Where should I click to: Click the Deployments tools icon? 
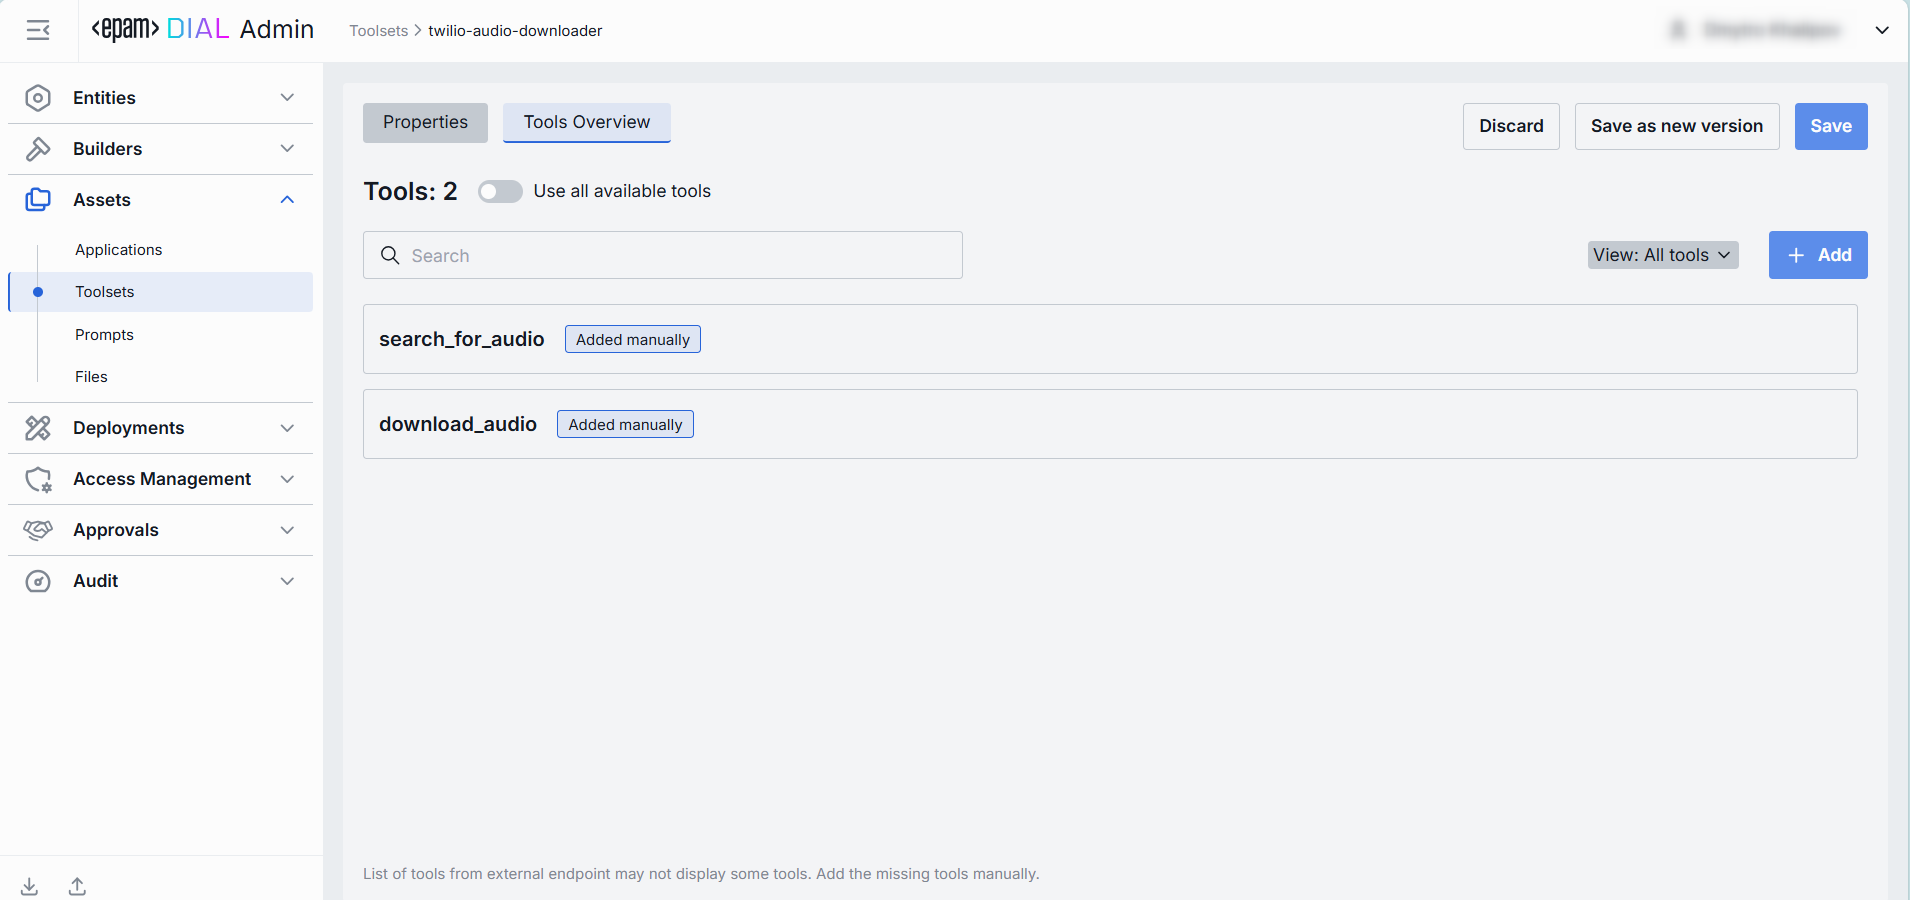38,428
